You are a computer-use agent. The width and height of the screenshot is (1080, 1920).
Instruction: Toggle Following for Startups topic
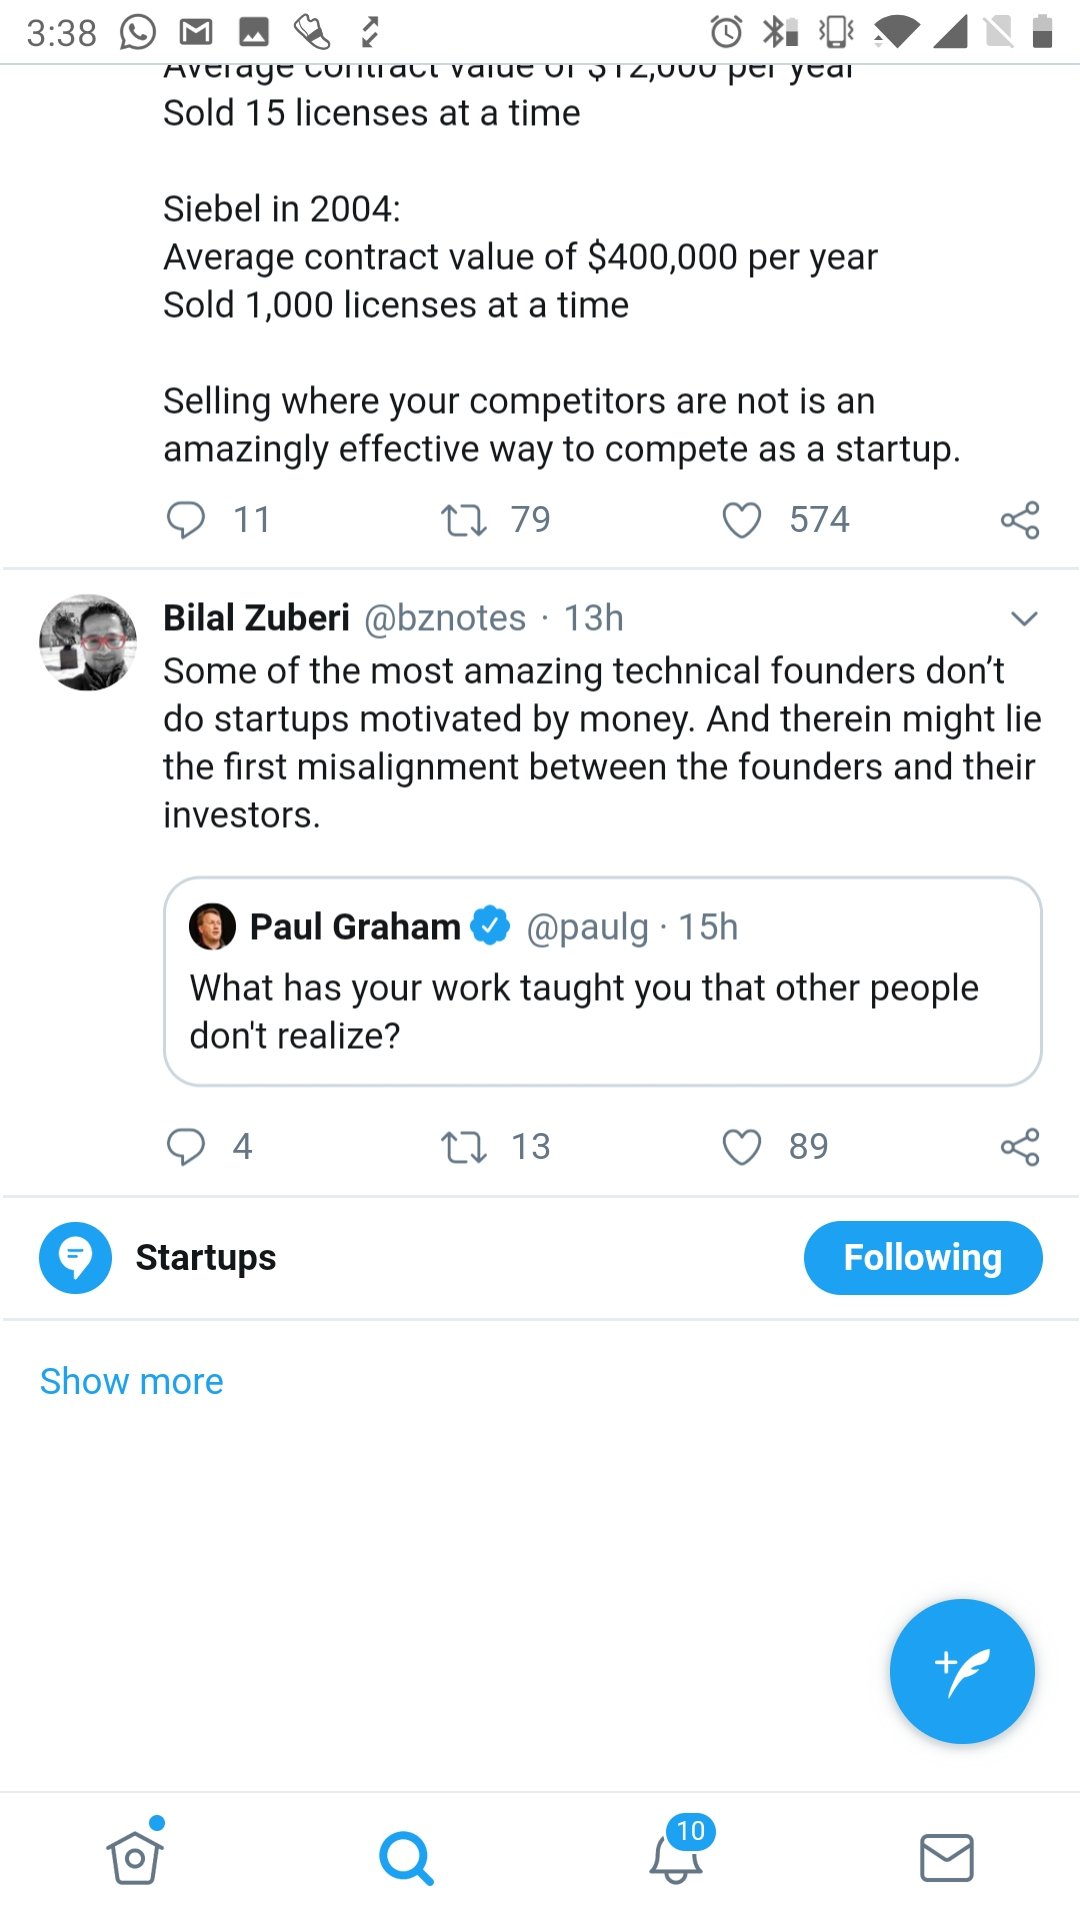tap(923, 1258)
